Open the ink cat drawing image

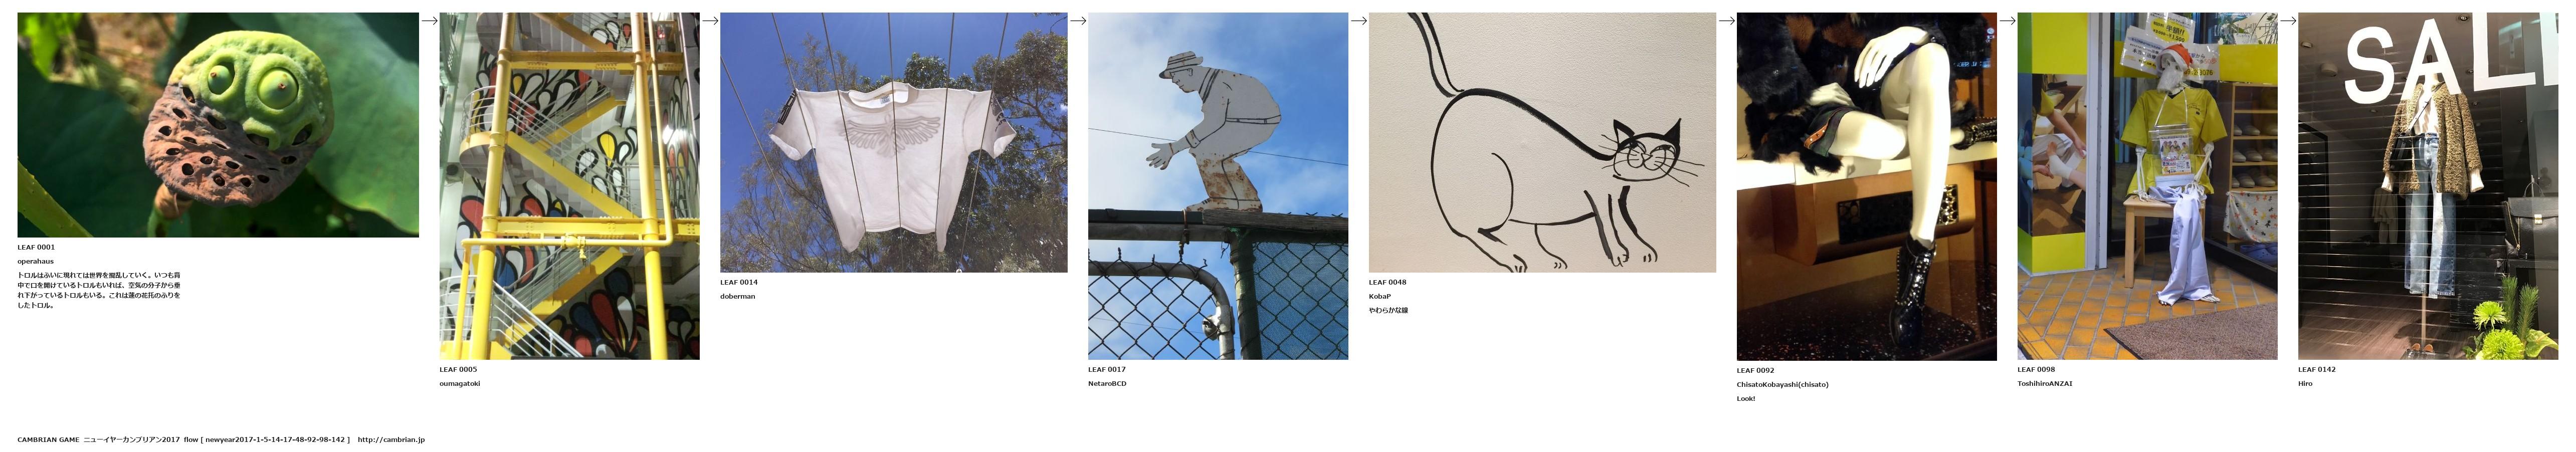click(x=1542, y=142)
